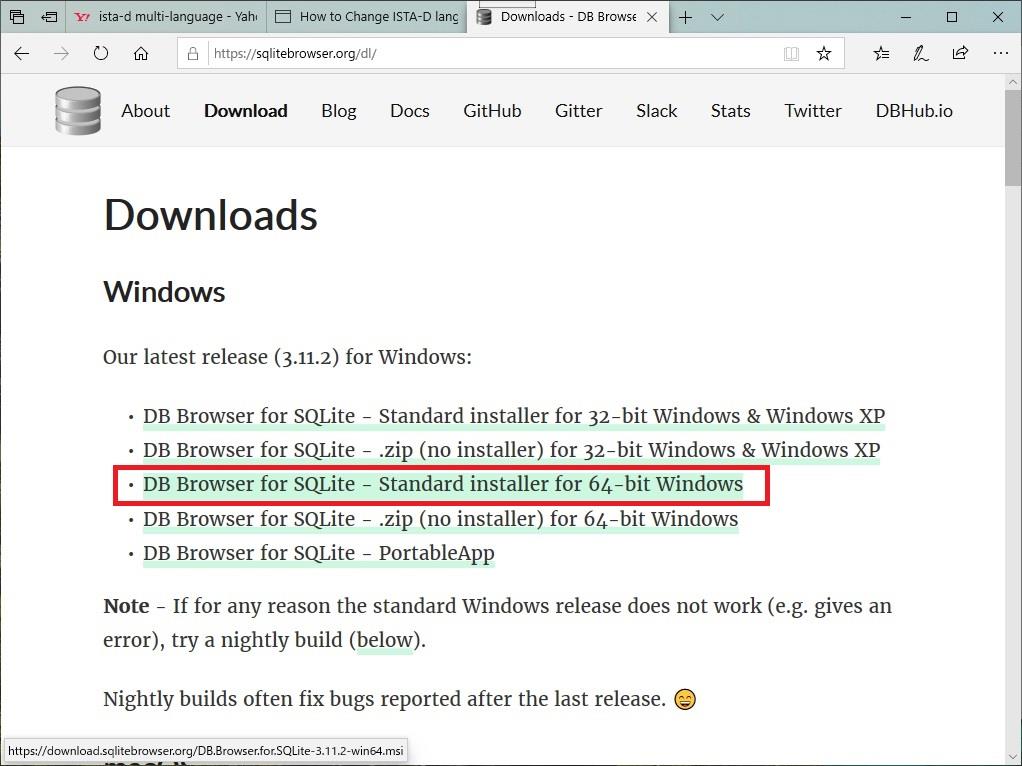Click the Windows section heading
Image resolution: width=1022 pixels, height=766 pixels.
click(164, 291)
